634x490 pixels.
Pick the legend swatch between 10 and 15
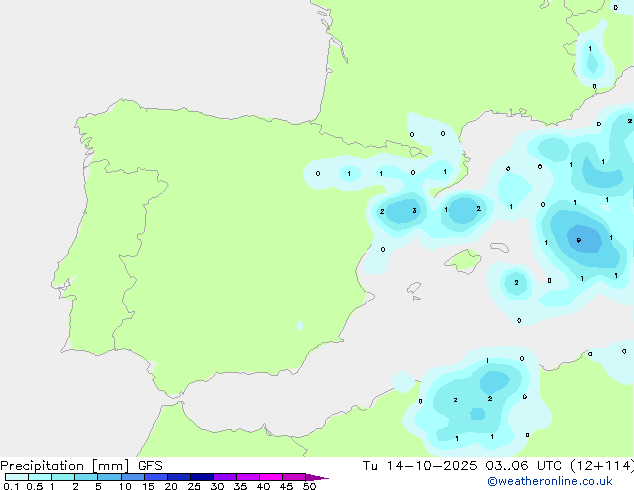[x=133, y=477]
